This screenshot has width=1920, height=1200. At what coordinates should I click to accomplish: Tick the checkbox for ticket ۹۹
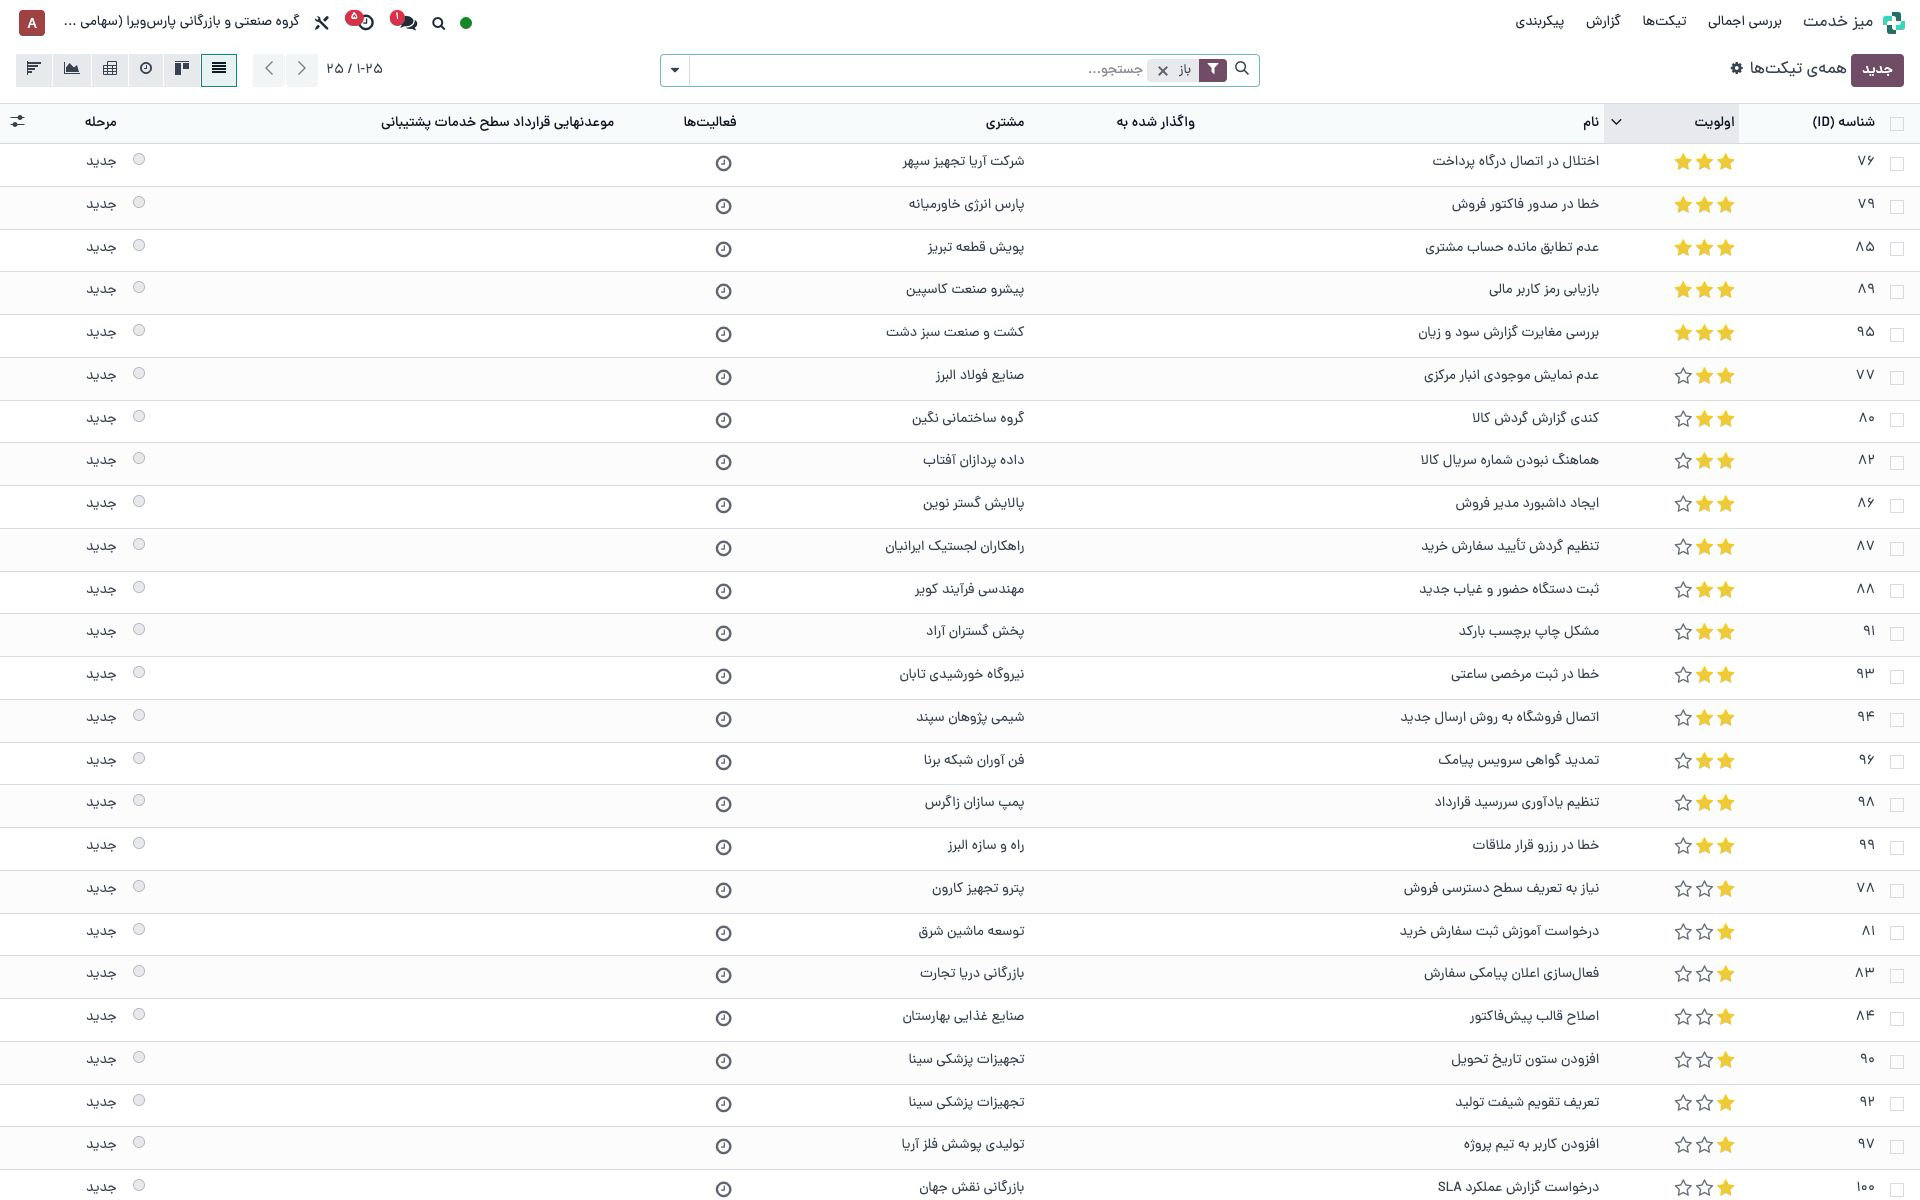(x=1897, y=847)
